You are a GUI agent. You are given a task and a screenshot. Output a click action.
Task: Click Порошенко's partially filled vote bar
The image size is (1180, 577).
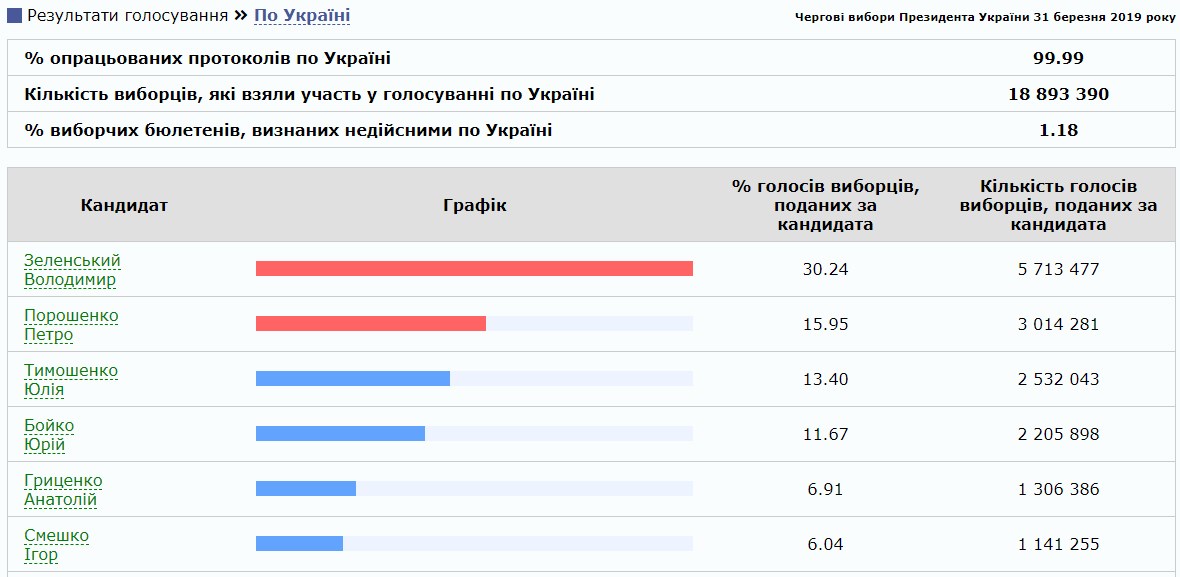[x=371, y=323]
